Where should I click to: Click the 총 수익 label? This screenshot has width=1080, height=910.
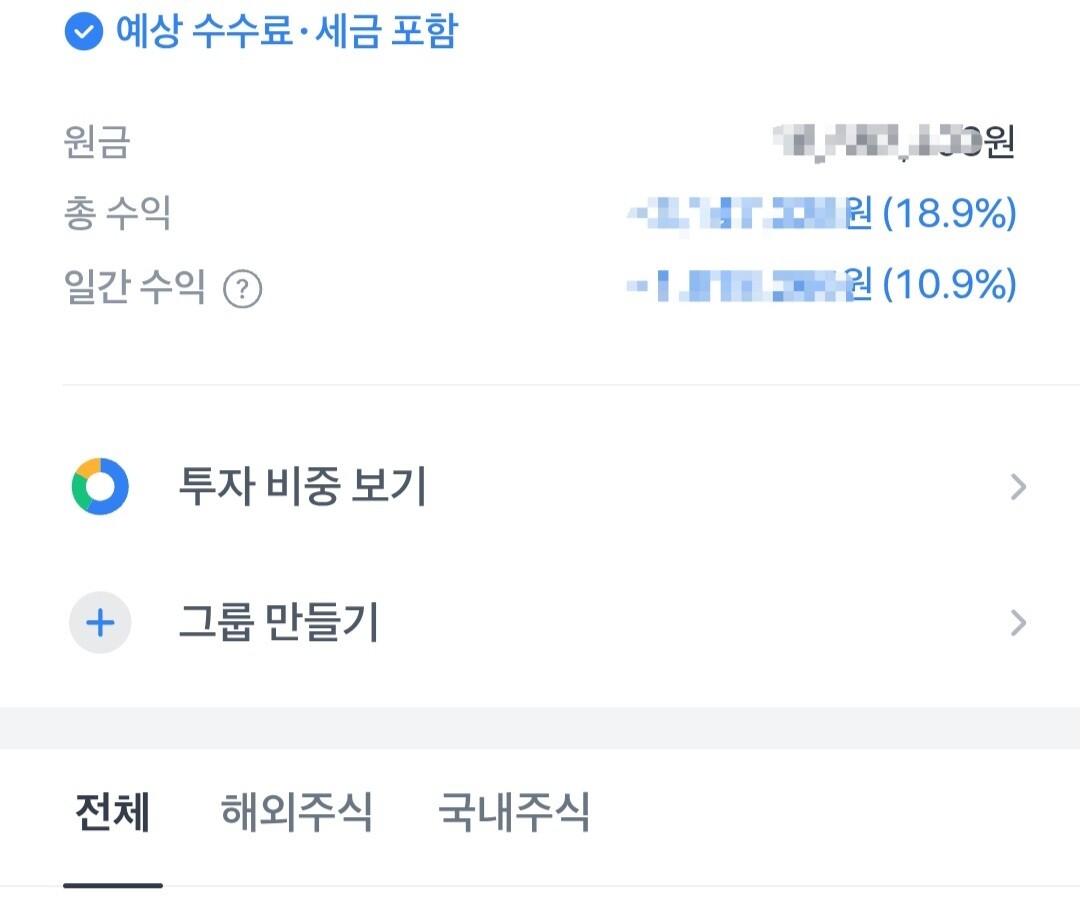click(117, 213)
